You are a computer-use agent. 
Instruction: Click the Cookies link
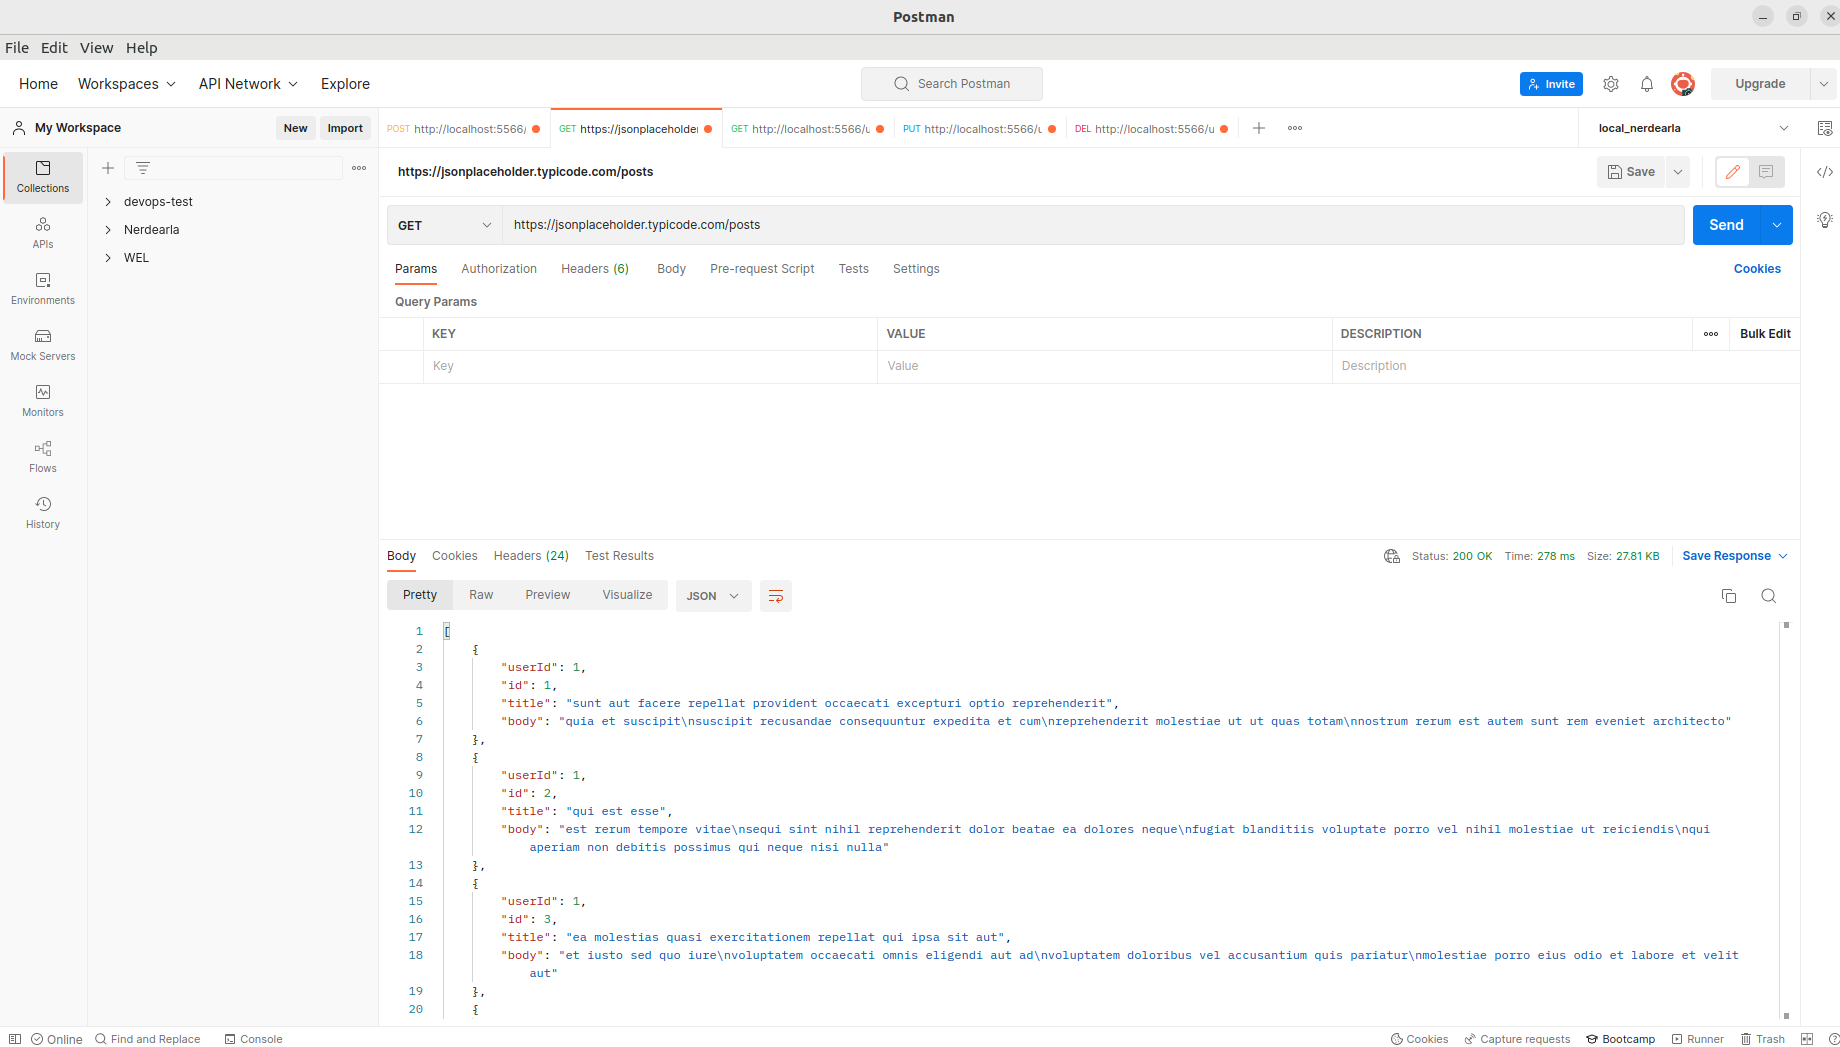tap(1757, 269)
